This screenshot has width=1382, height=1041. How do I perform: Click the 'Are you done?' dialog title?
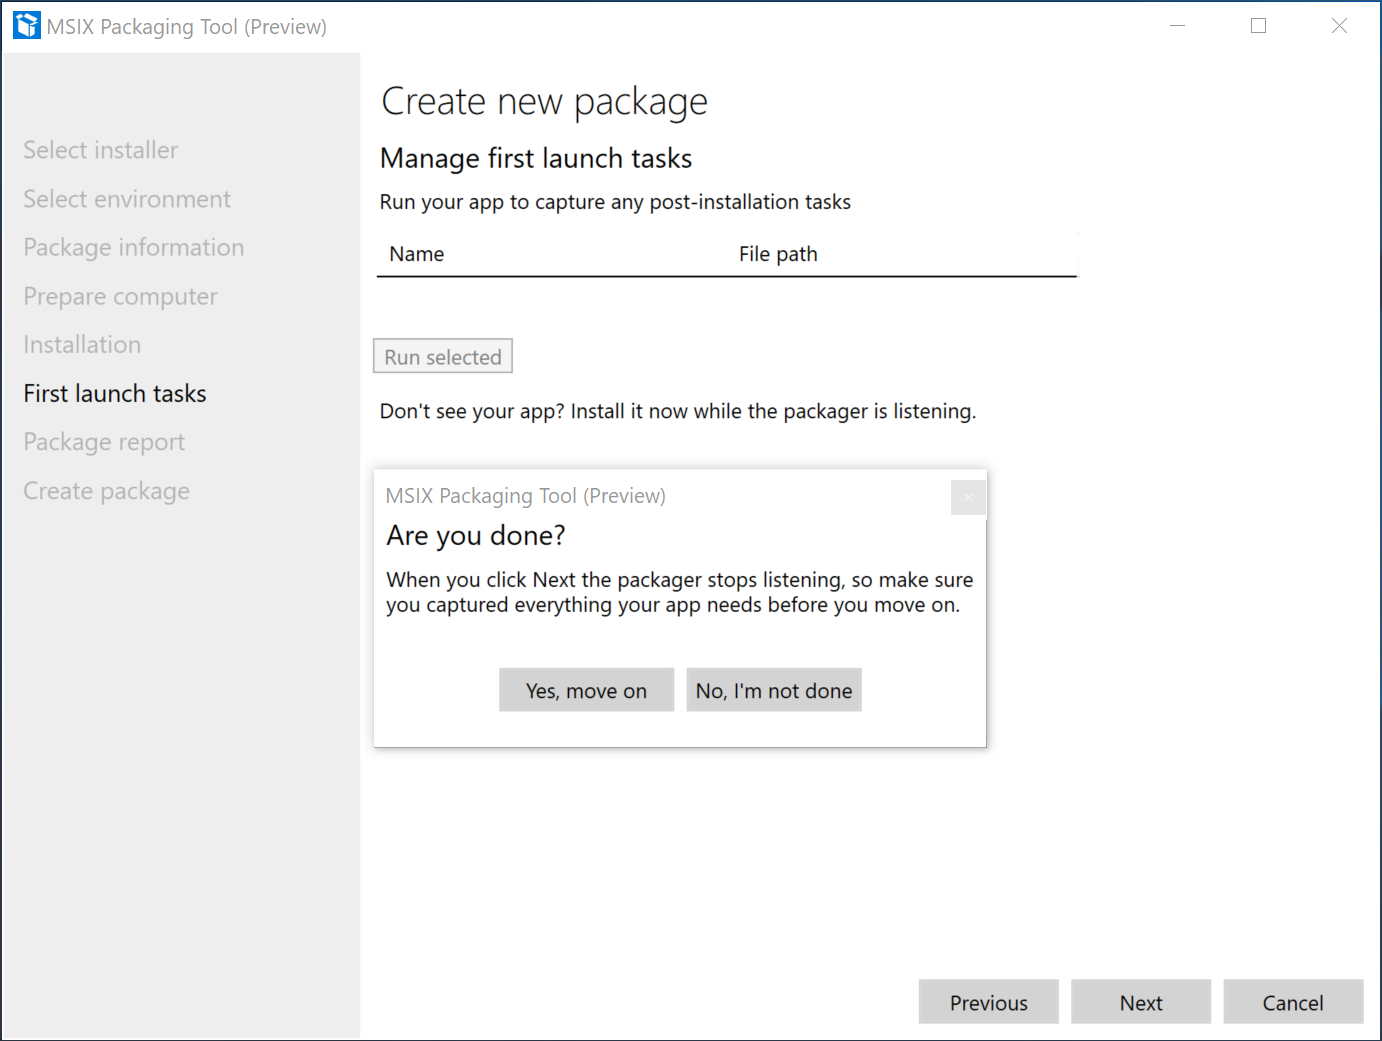476,536
